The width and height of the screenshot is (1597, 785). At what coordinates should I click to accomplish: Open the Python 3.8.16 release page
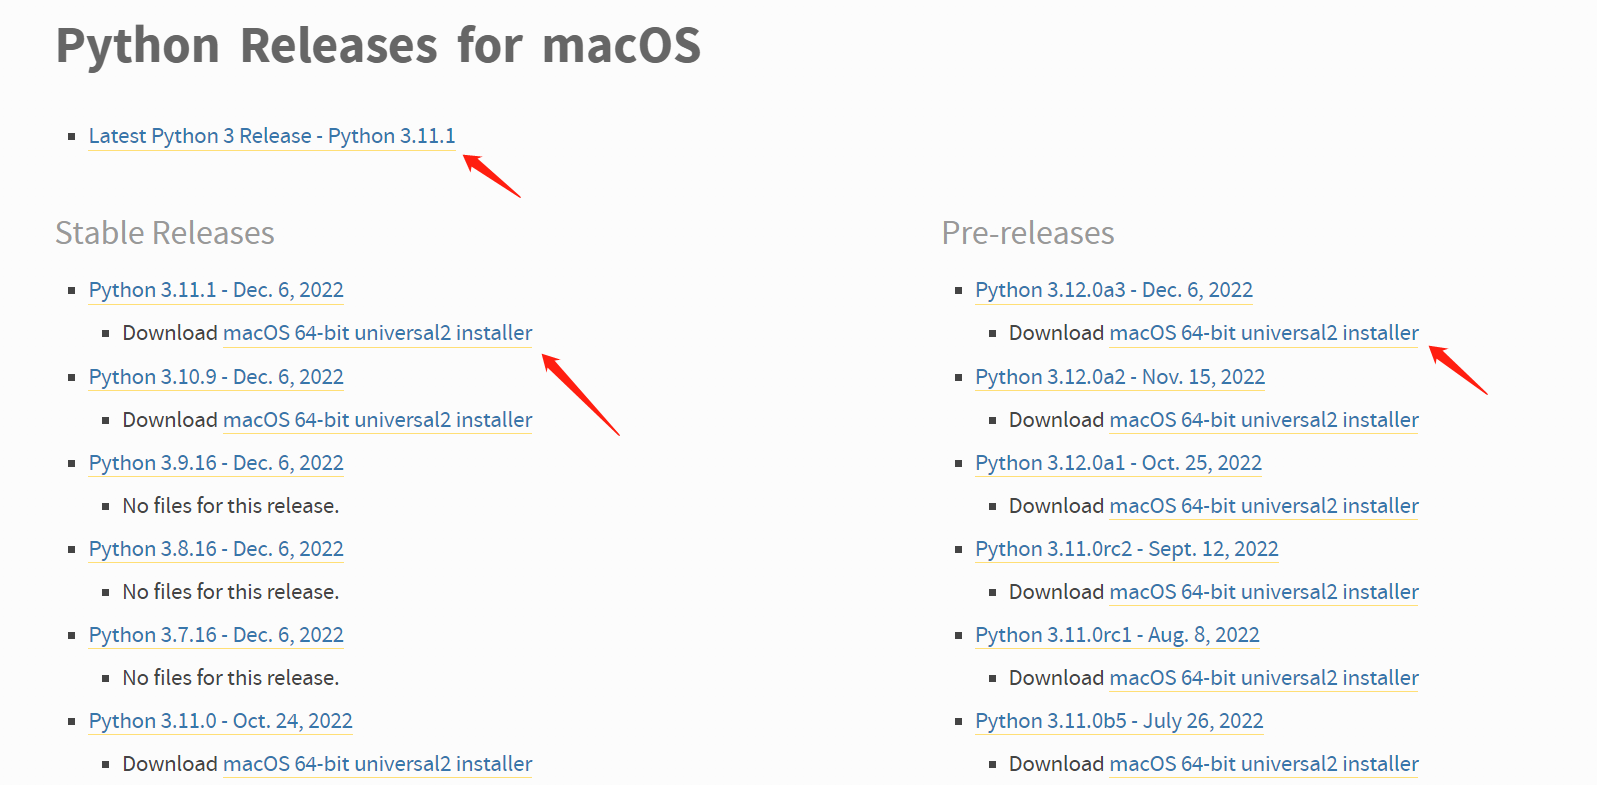coord(215,549)
